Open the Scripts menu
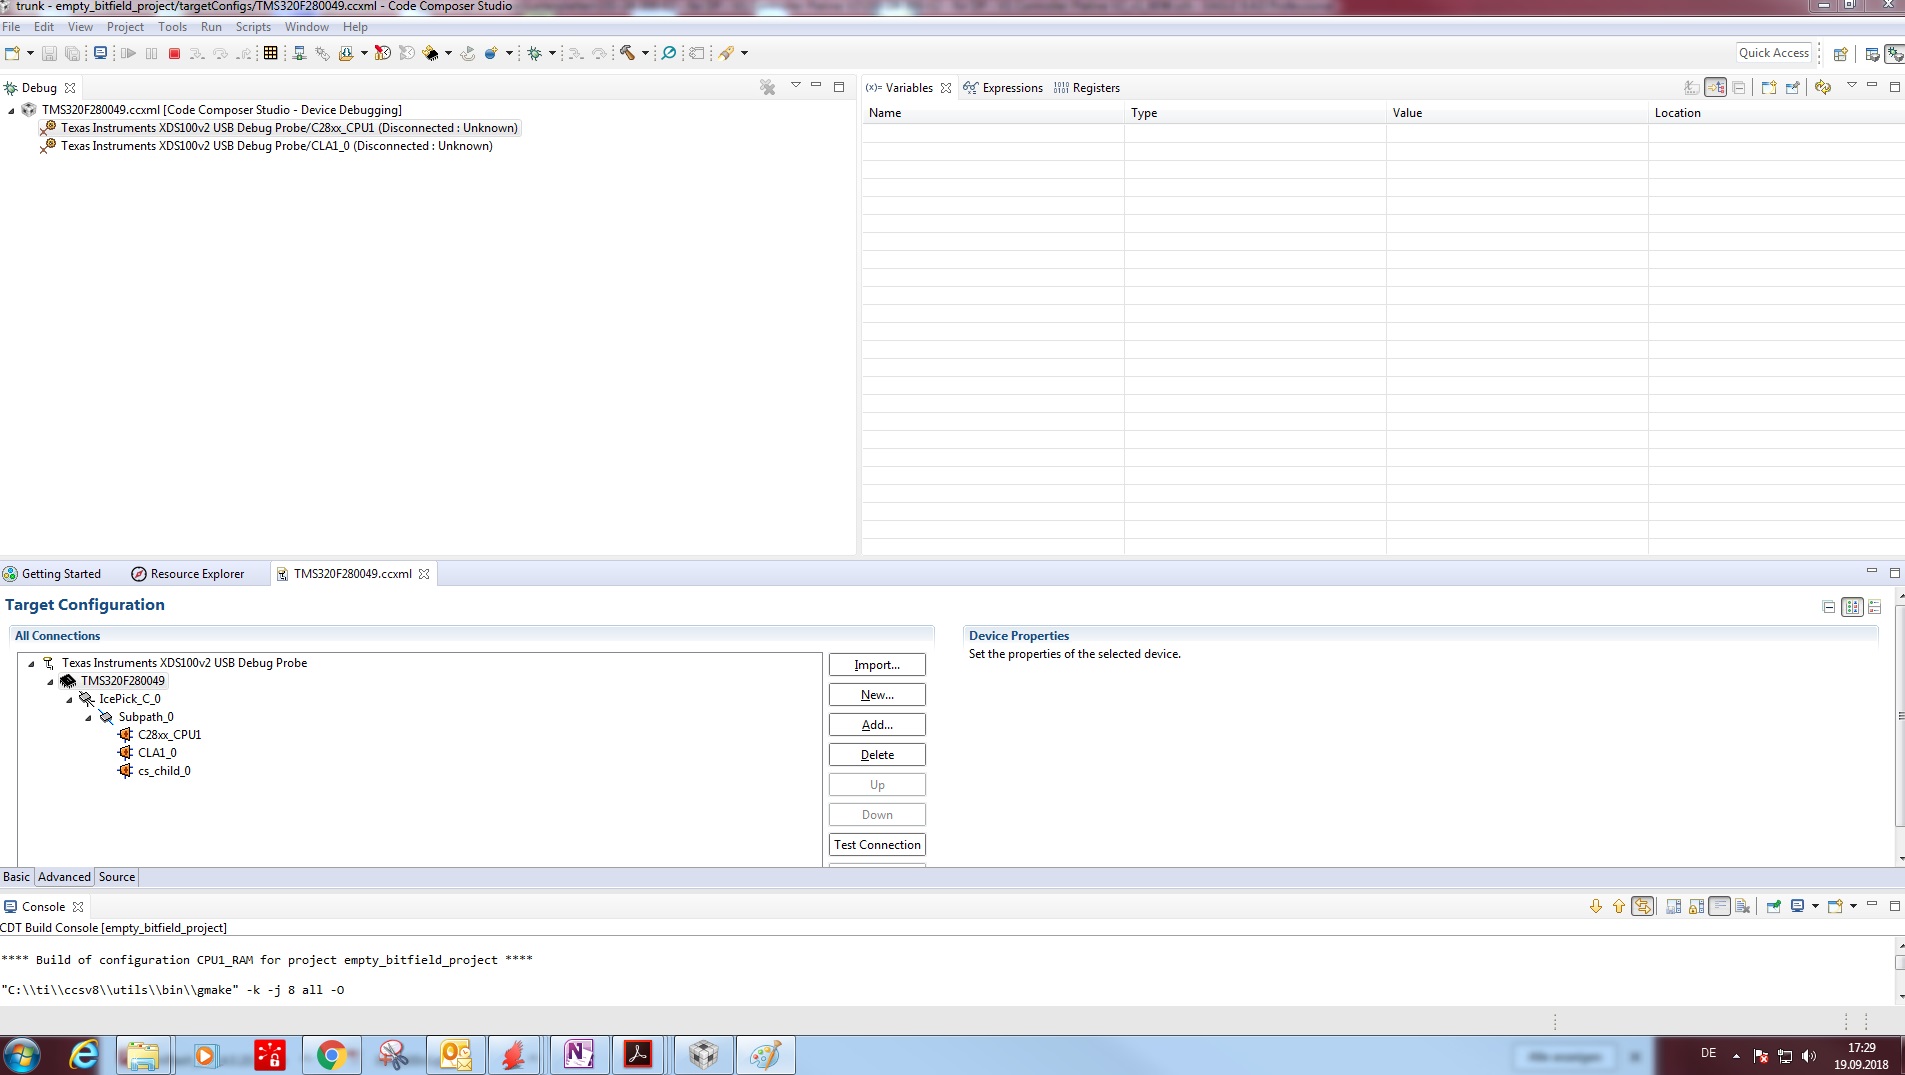The width and height of the screenshot is (1905, 1075). [x=253, y=27]
